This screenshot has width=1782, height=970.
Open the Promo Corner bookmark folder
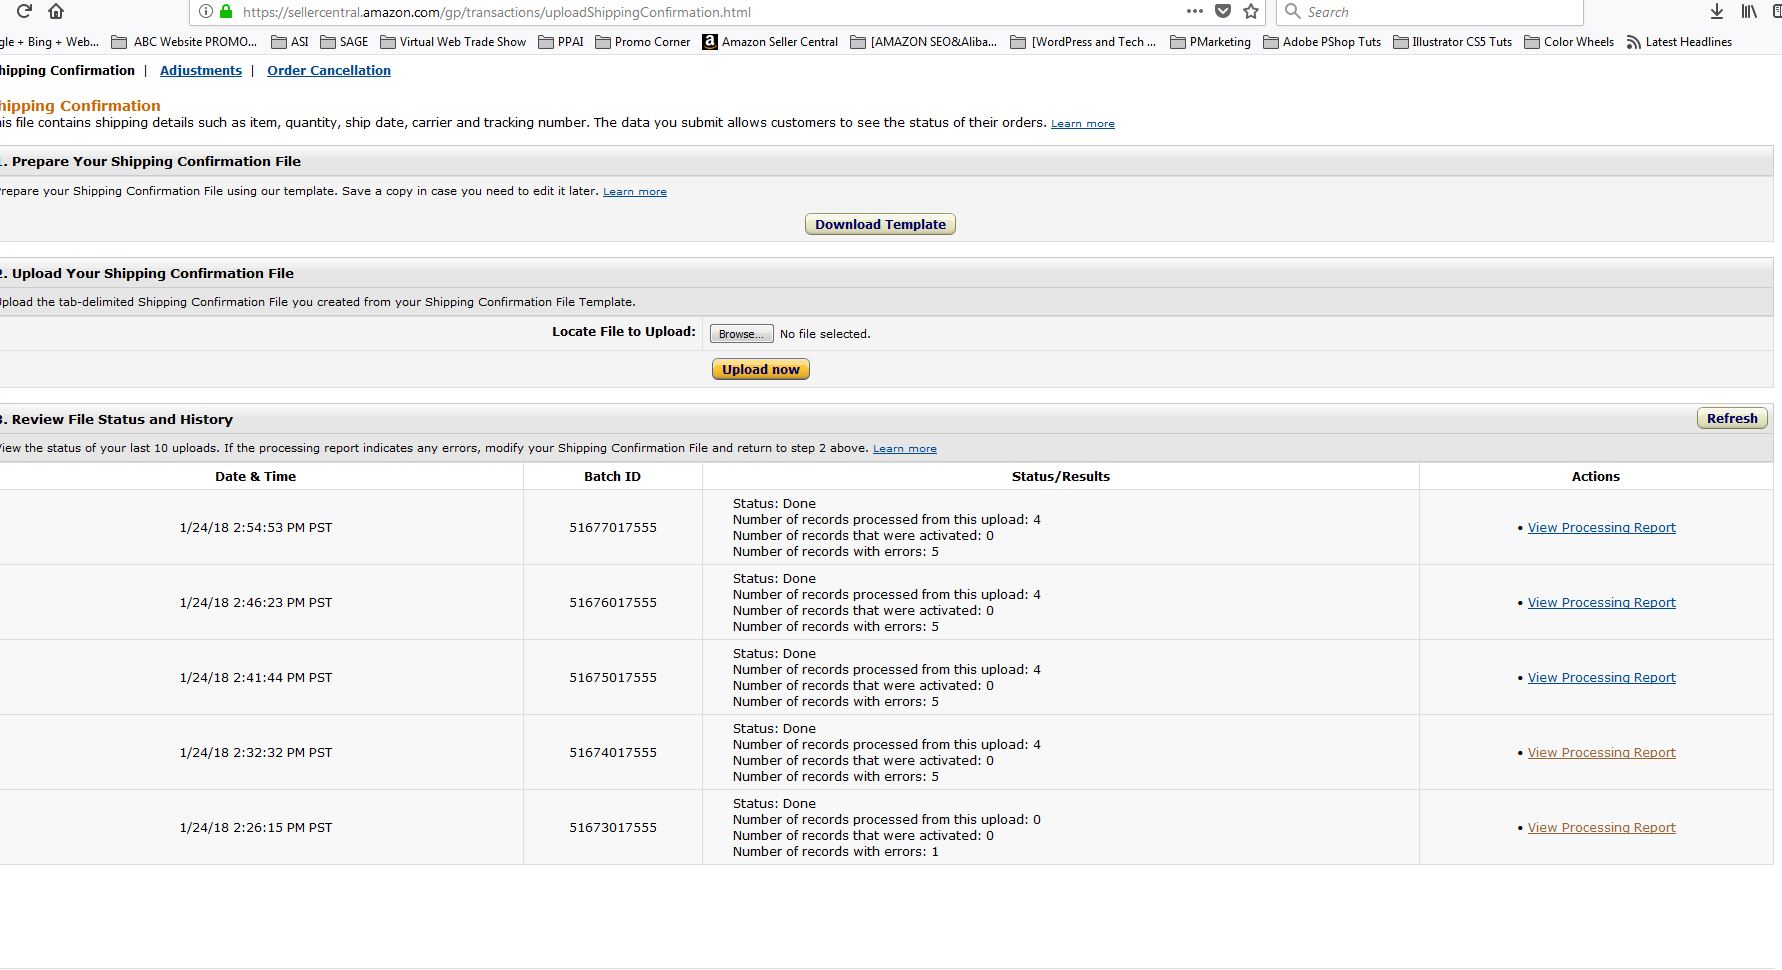pyautogui.click(x=643, y=42)
